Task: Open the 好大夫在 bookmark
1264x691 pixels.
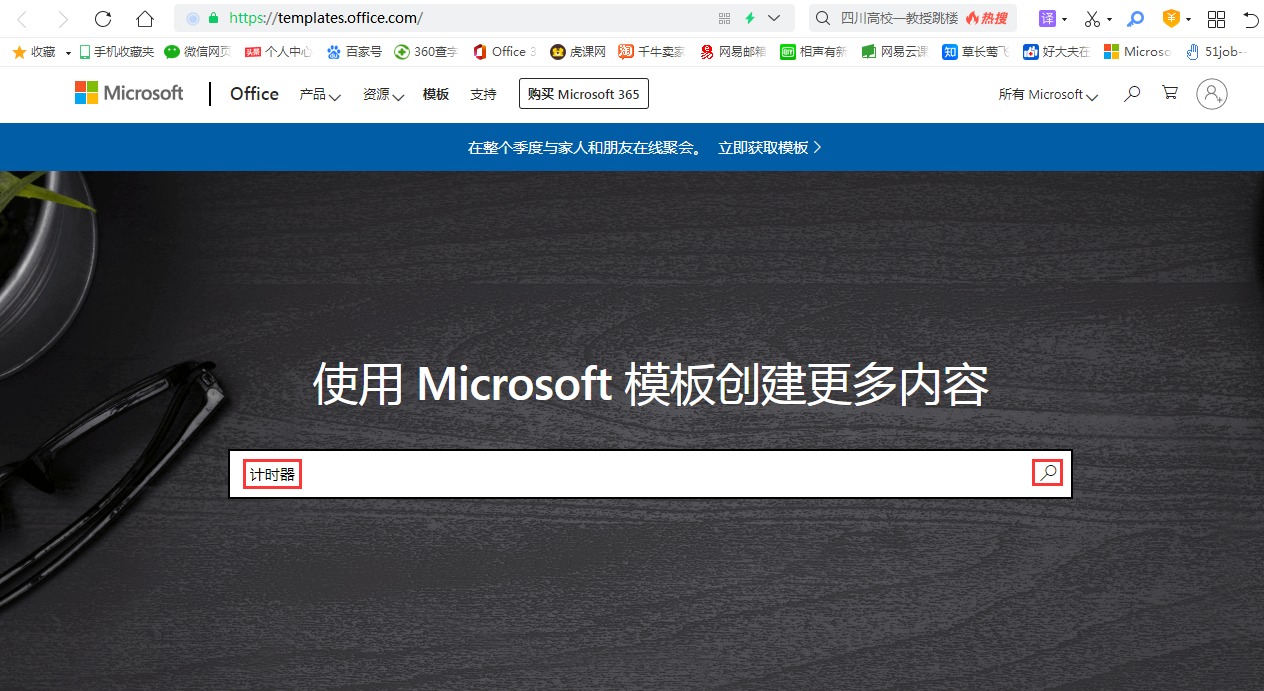Action: (x=1057, y=52)
